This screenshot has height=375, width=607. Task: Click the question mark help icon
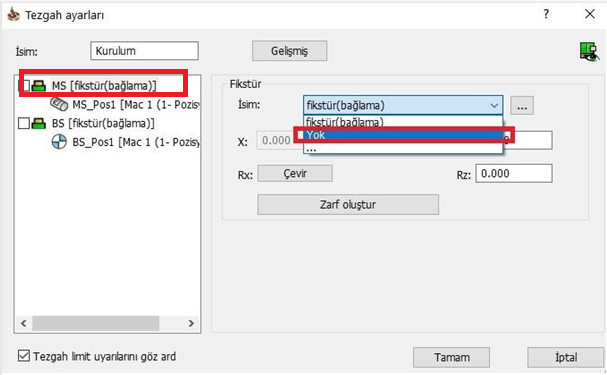click(x=546, y=14)
